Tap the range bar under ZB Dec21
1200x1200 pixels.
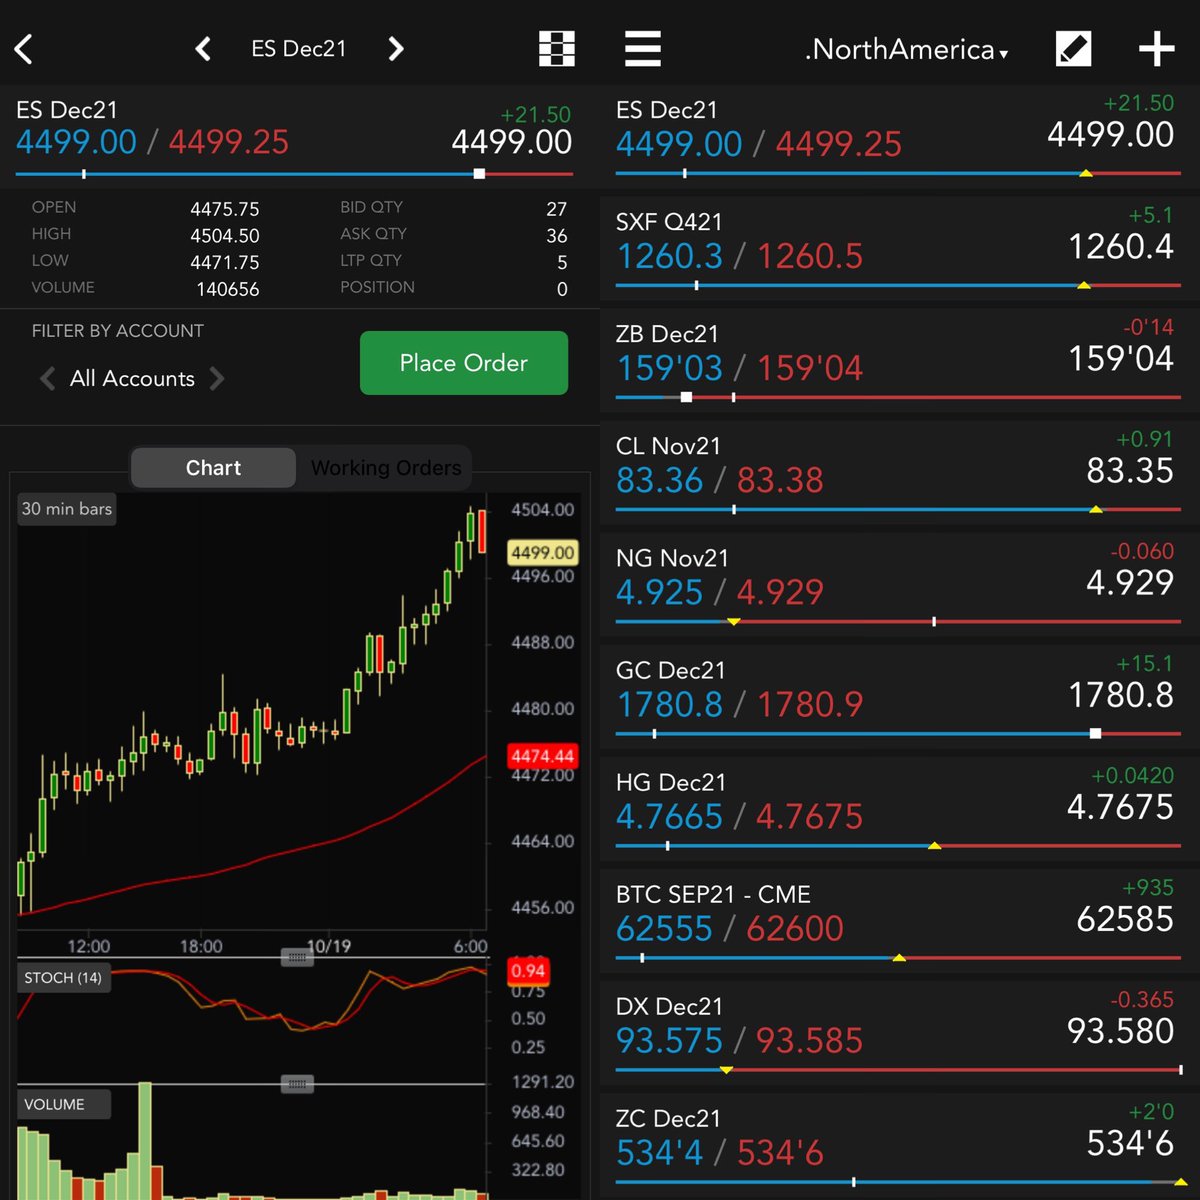tap(898, 397)
